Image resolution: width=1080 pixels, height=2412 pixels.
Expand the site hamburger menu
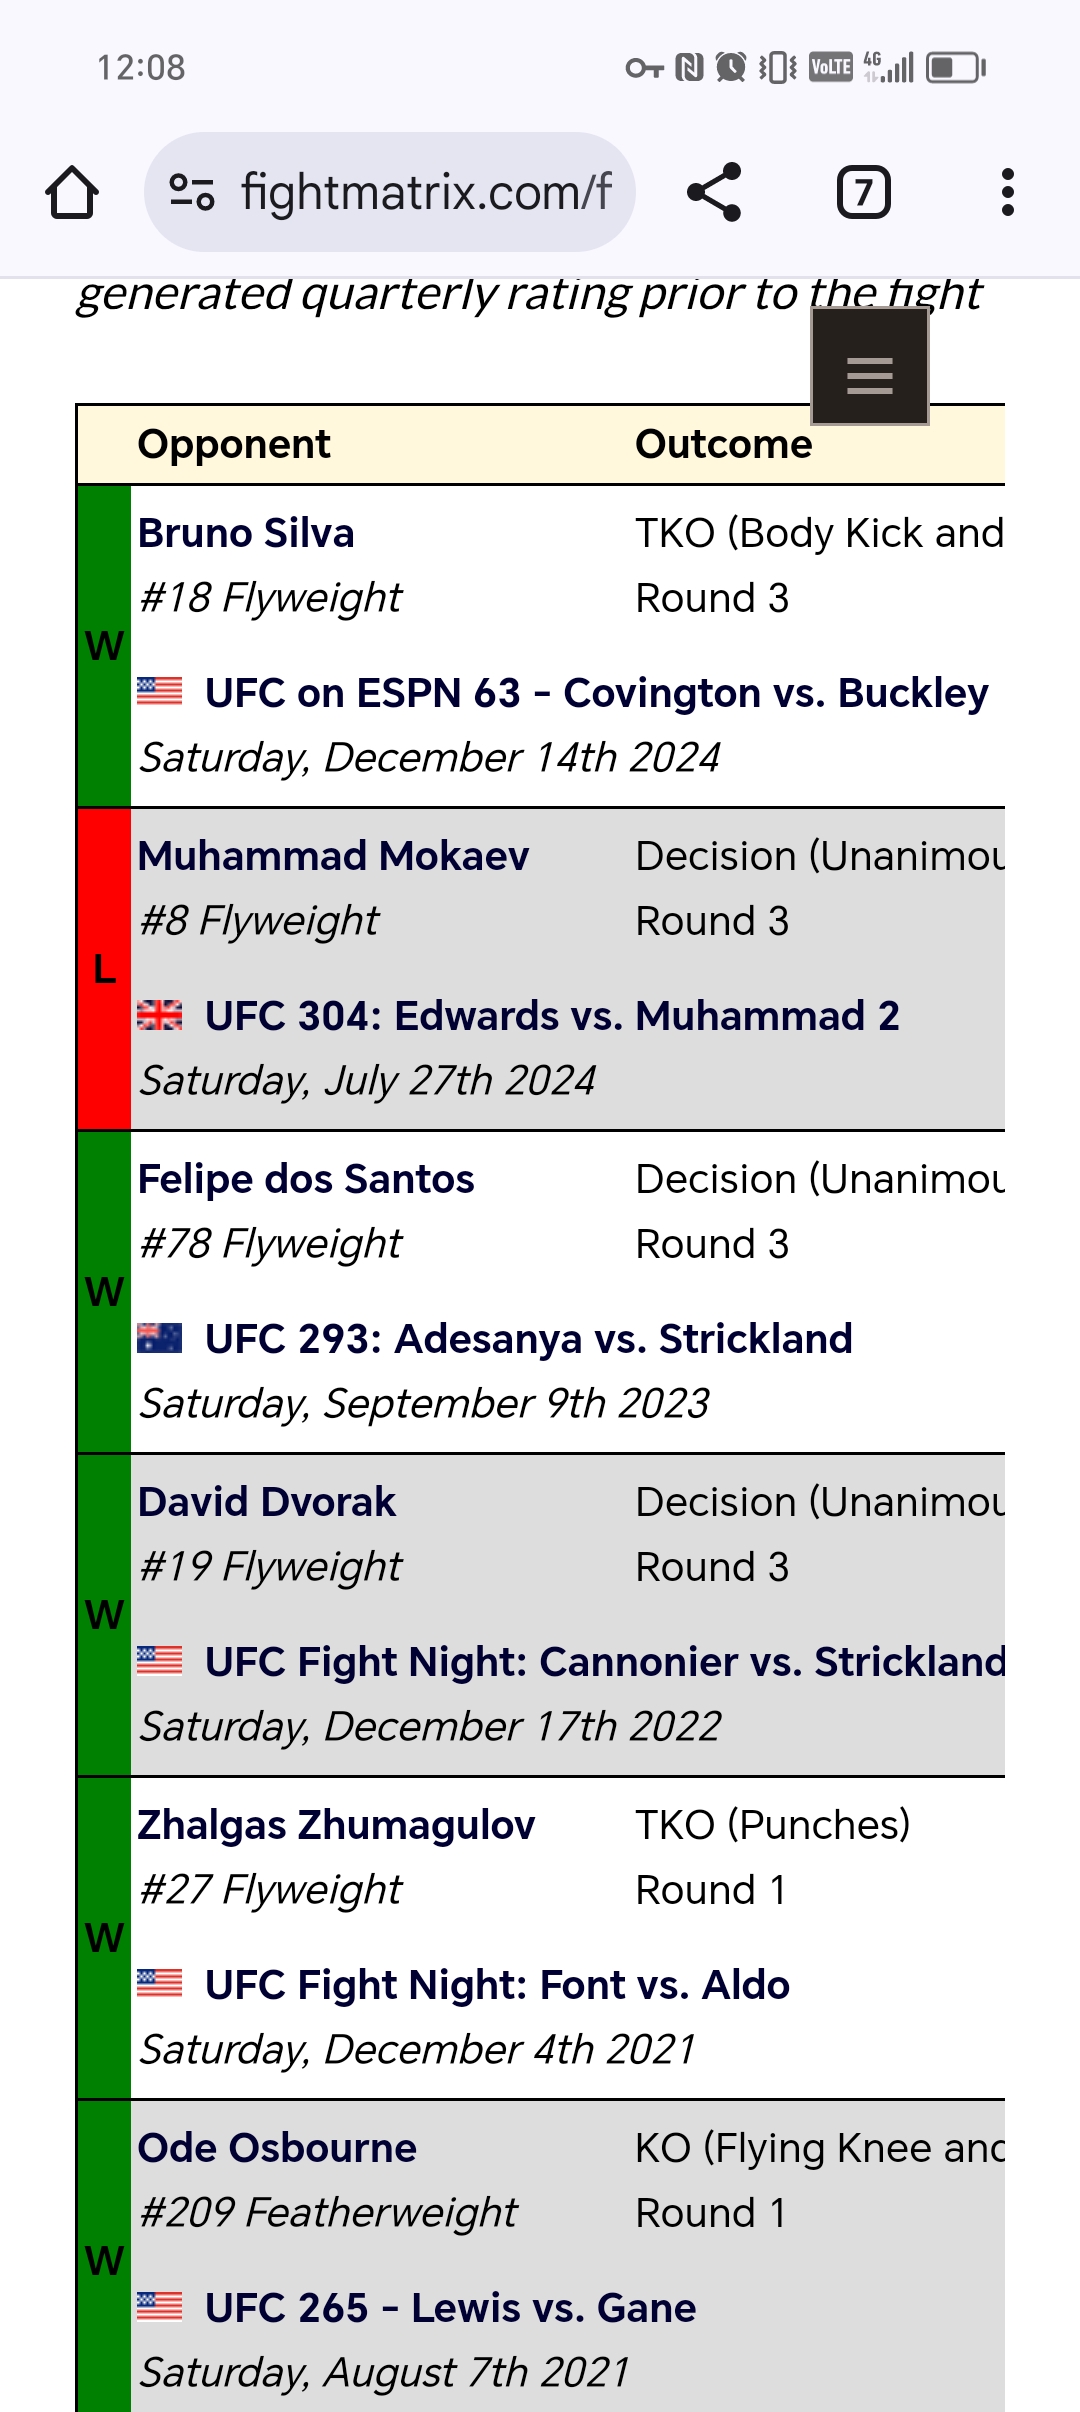[x=869, y=367]
